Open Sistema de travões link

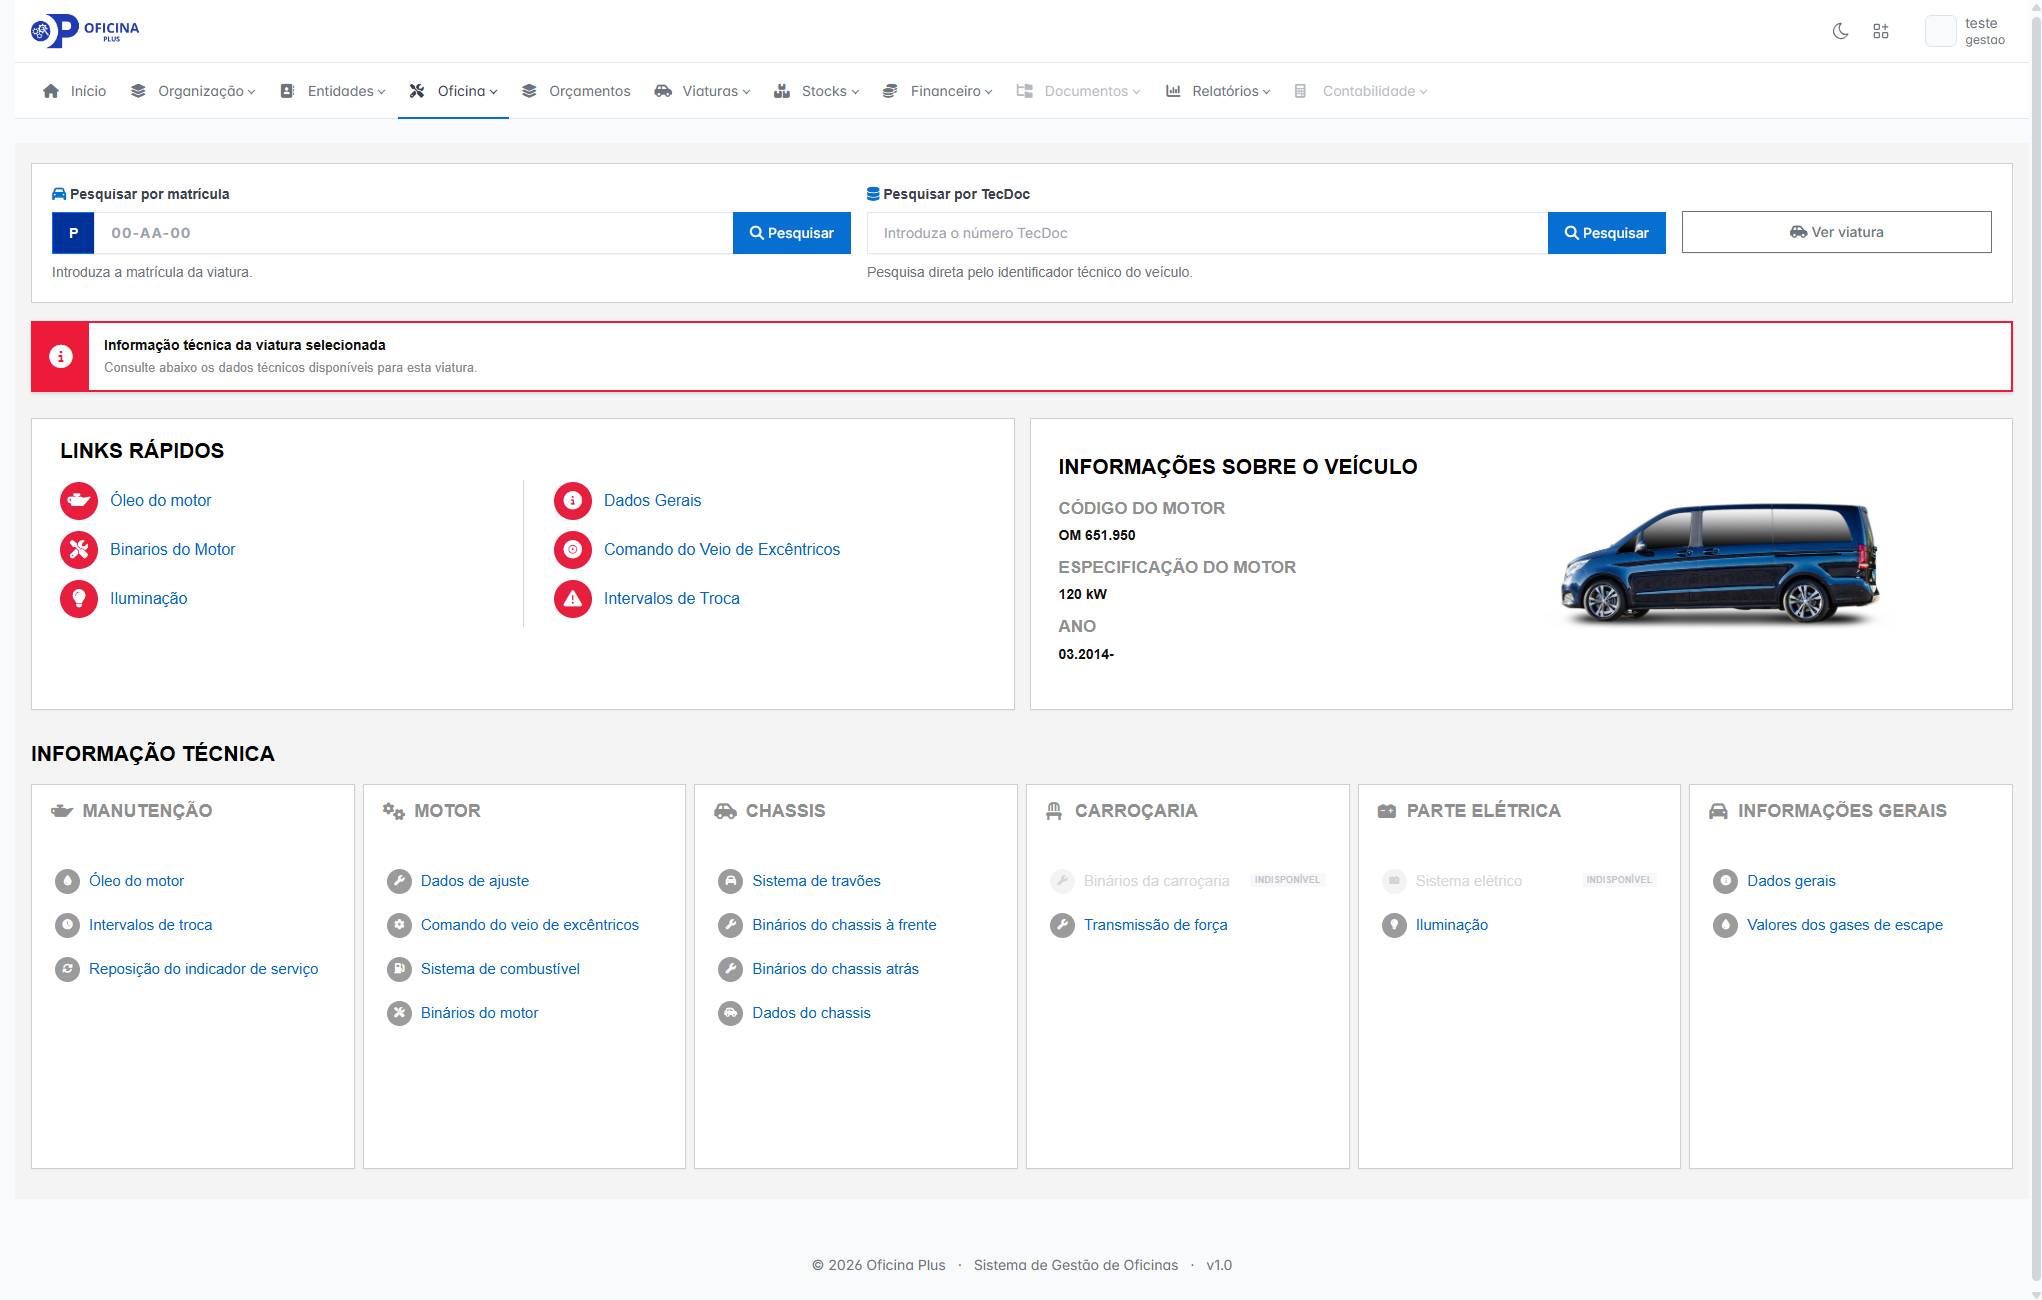click(817, 881)
